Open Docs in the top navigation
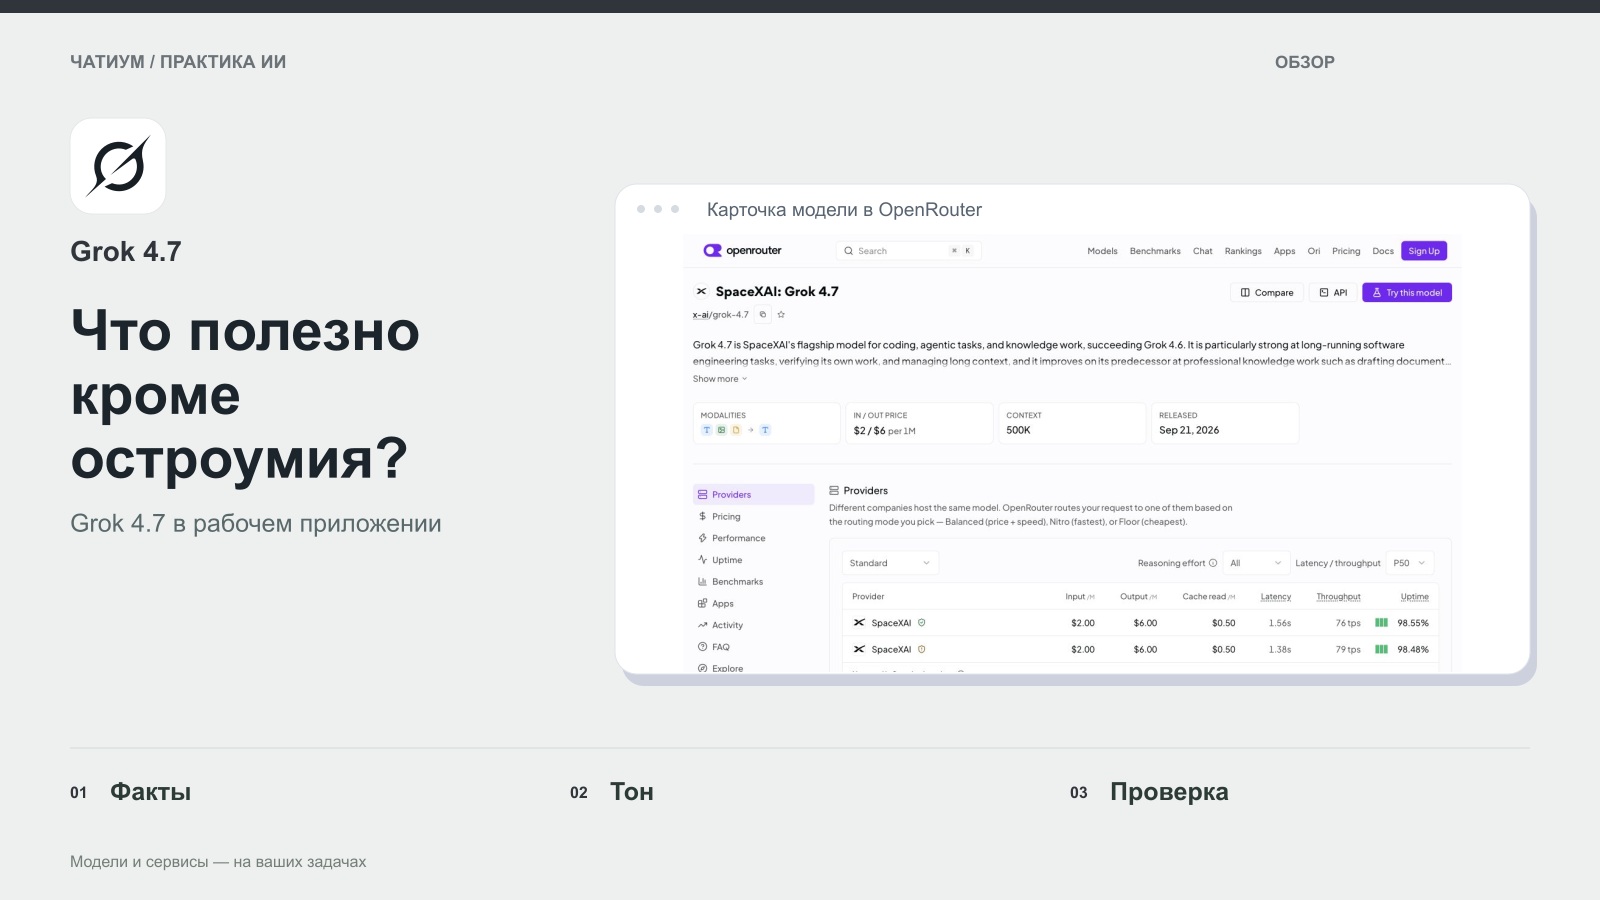The height and width of the screenshot is (900, 1600). tap(1383, 251)
